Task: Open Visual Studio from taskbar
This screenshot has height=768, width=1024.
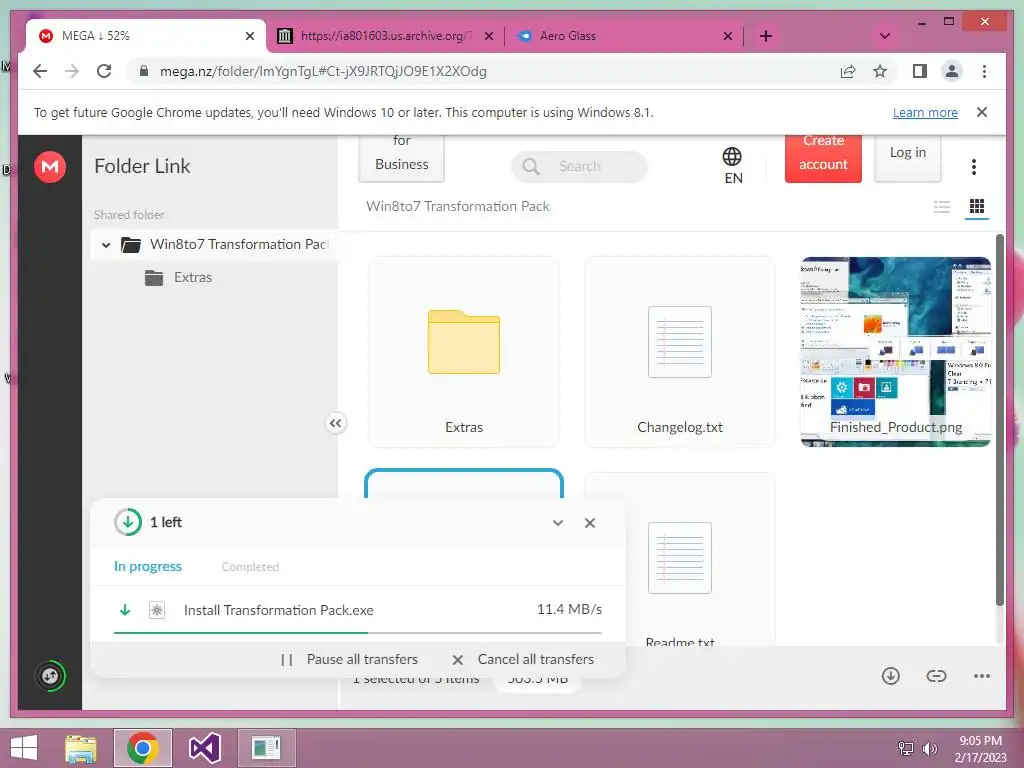Action: click(x=204, y=748)
